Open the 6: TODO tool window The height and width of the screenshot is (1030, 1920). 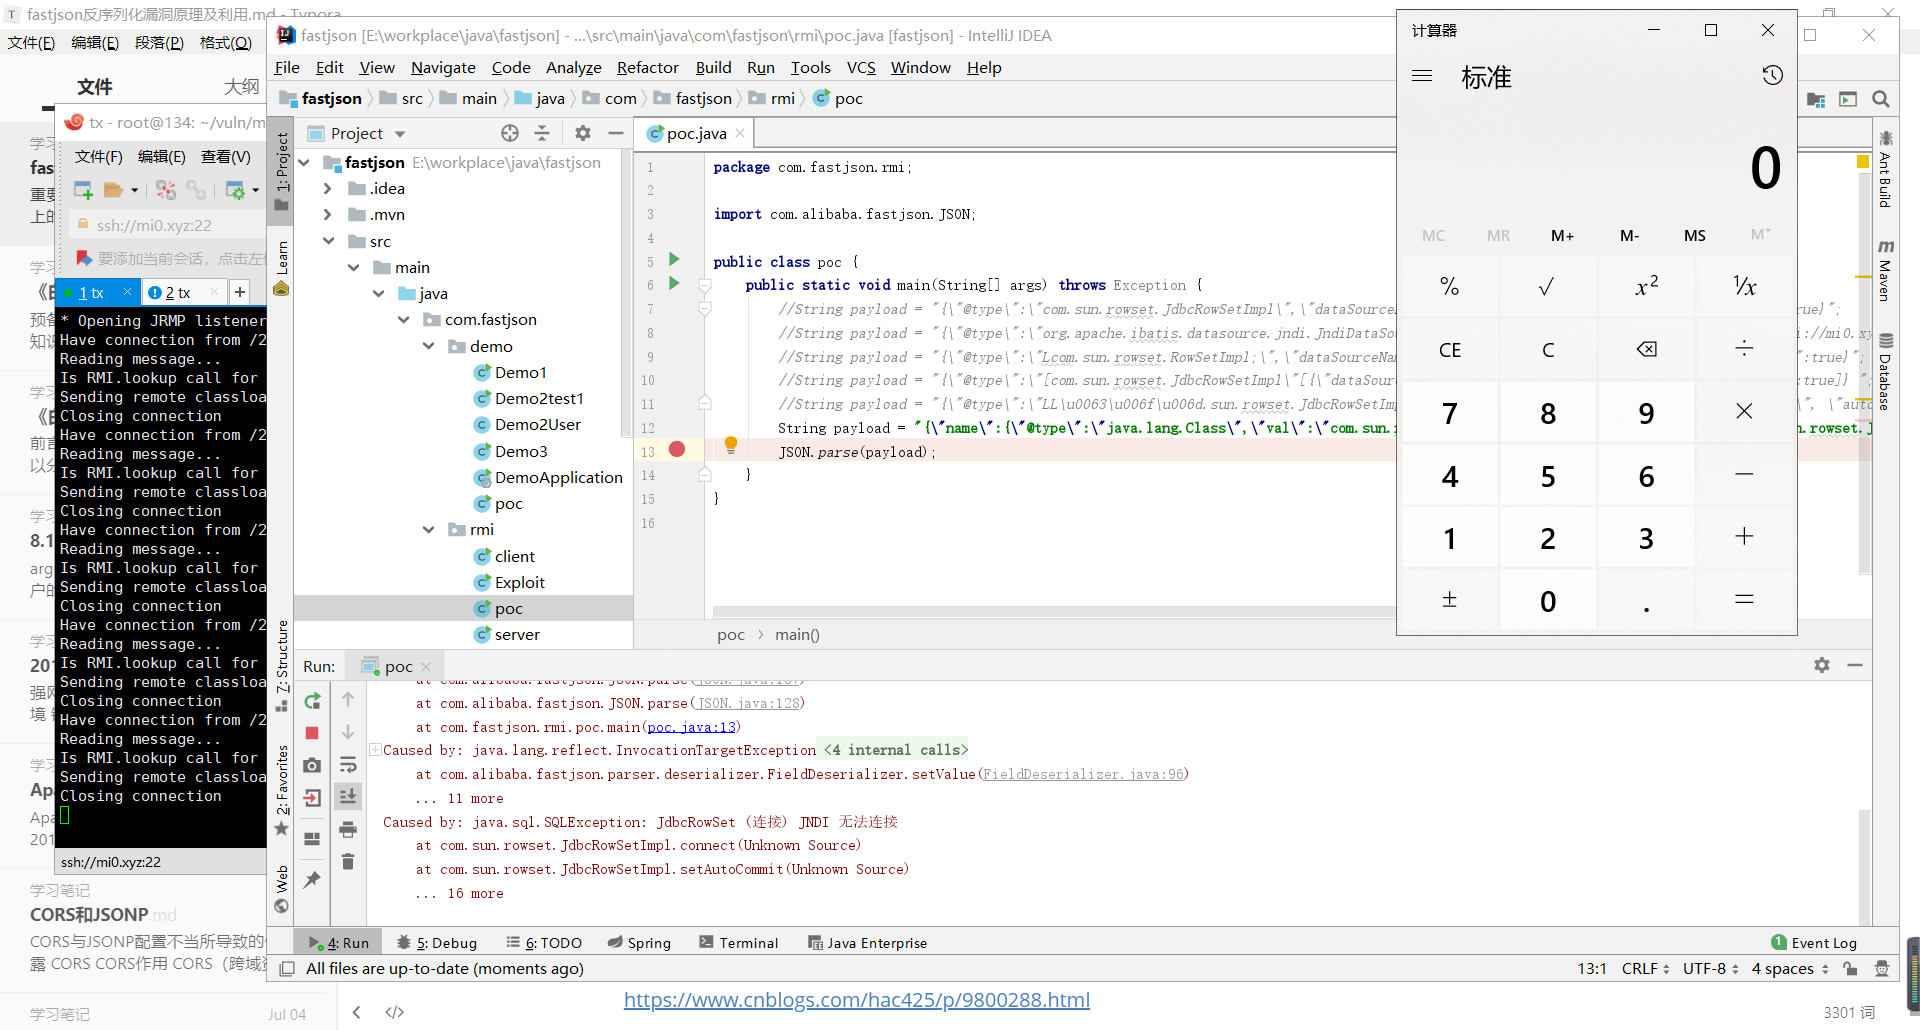(x=544, y=942)
